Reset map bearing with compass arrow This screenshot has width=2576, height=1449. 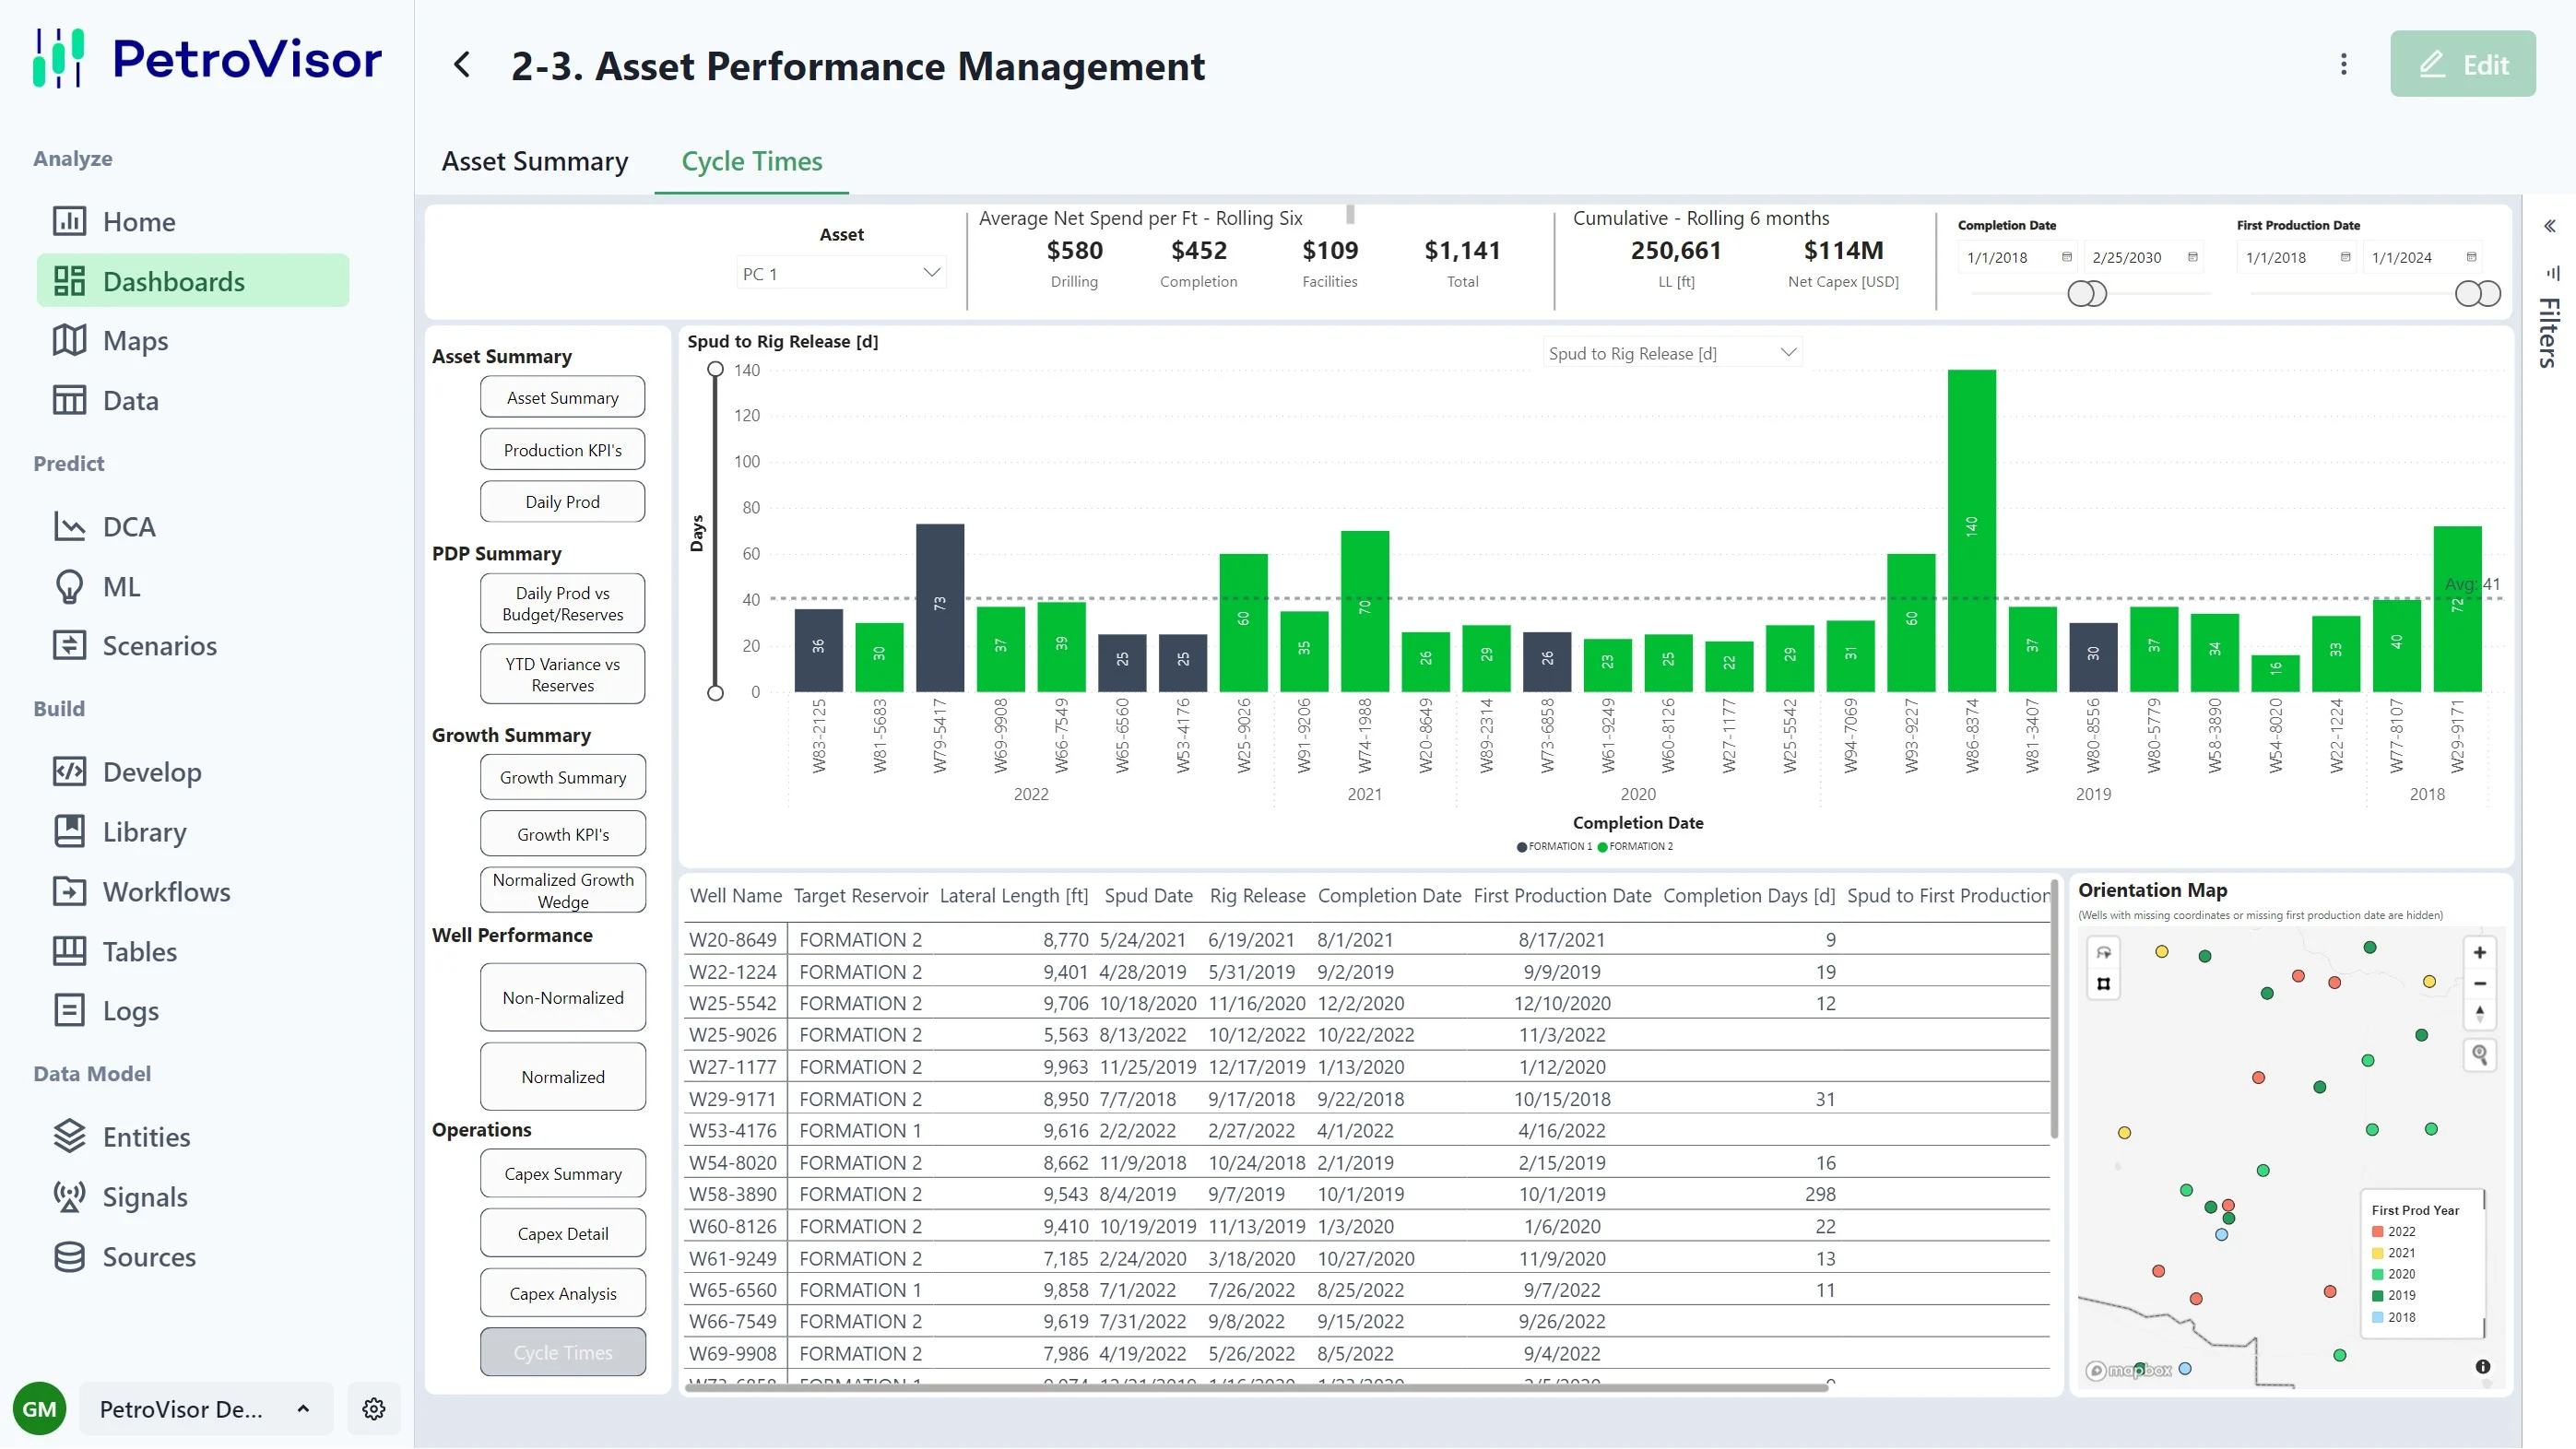[x=2479, y=1014]
